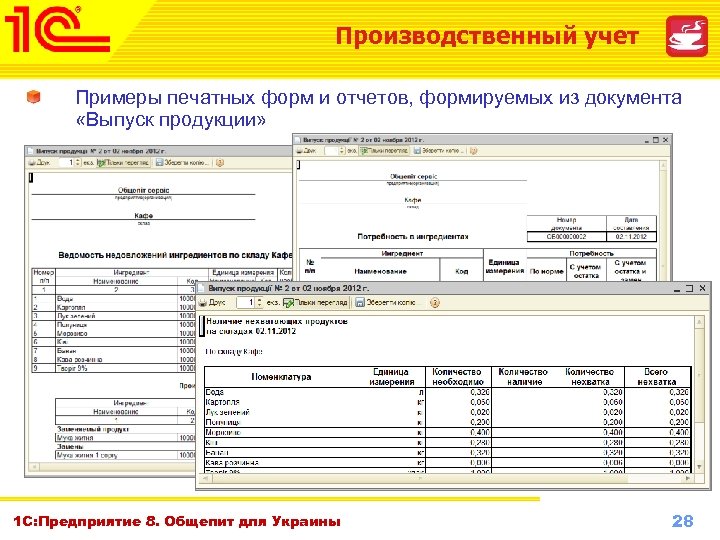Click help icon in left back window
Viewport: 720px width, 540px height.
[219, 163]
